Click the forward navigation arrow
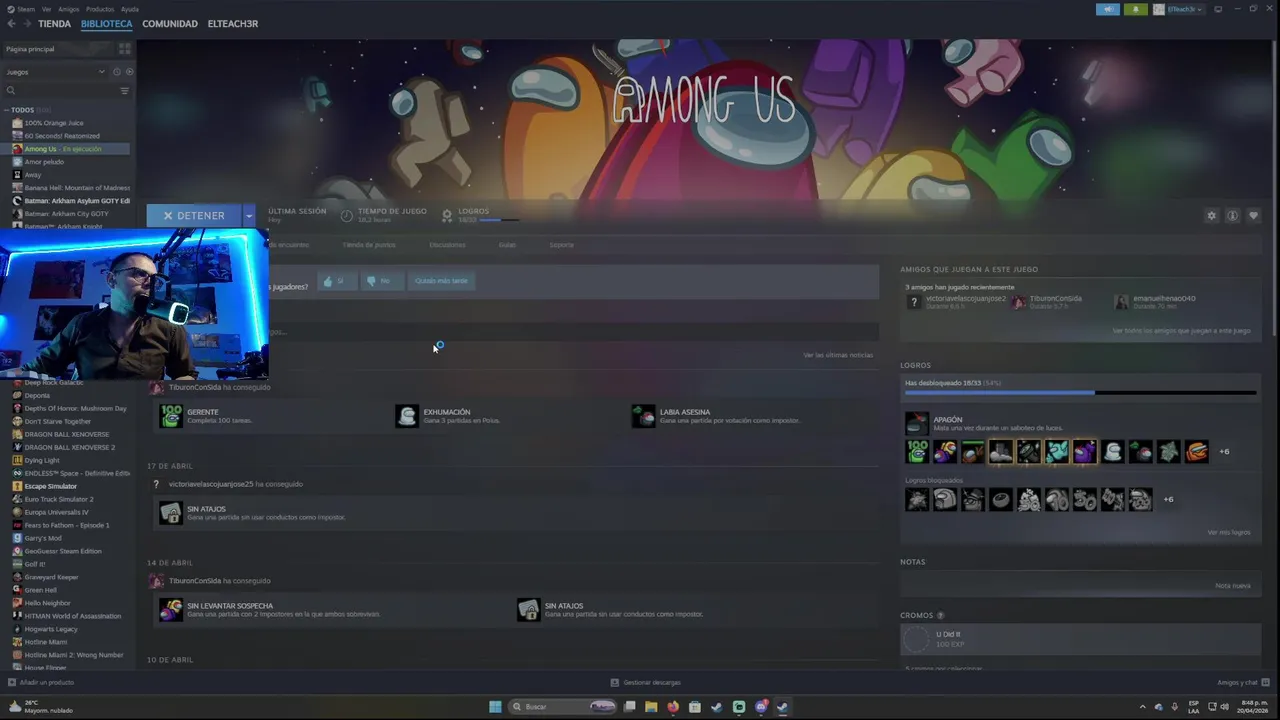Viewport: 1280px width, 720px height. [26, 23]
